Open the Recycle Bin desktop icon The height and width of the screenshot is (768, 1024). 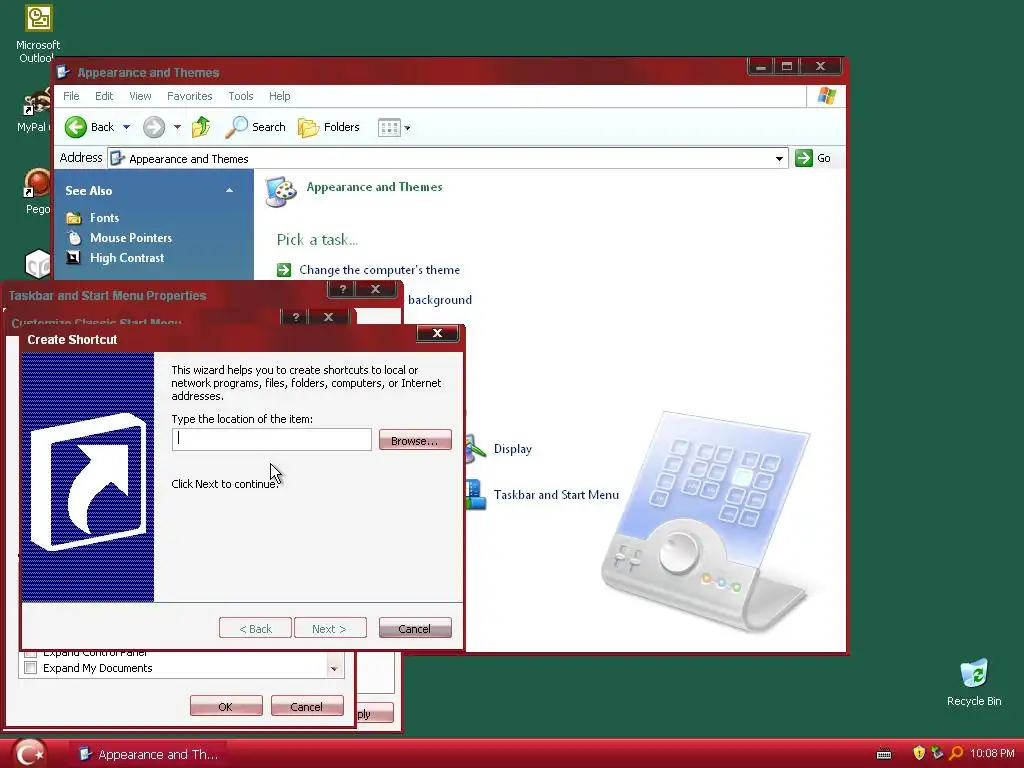974,673
